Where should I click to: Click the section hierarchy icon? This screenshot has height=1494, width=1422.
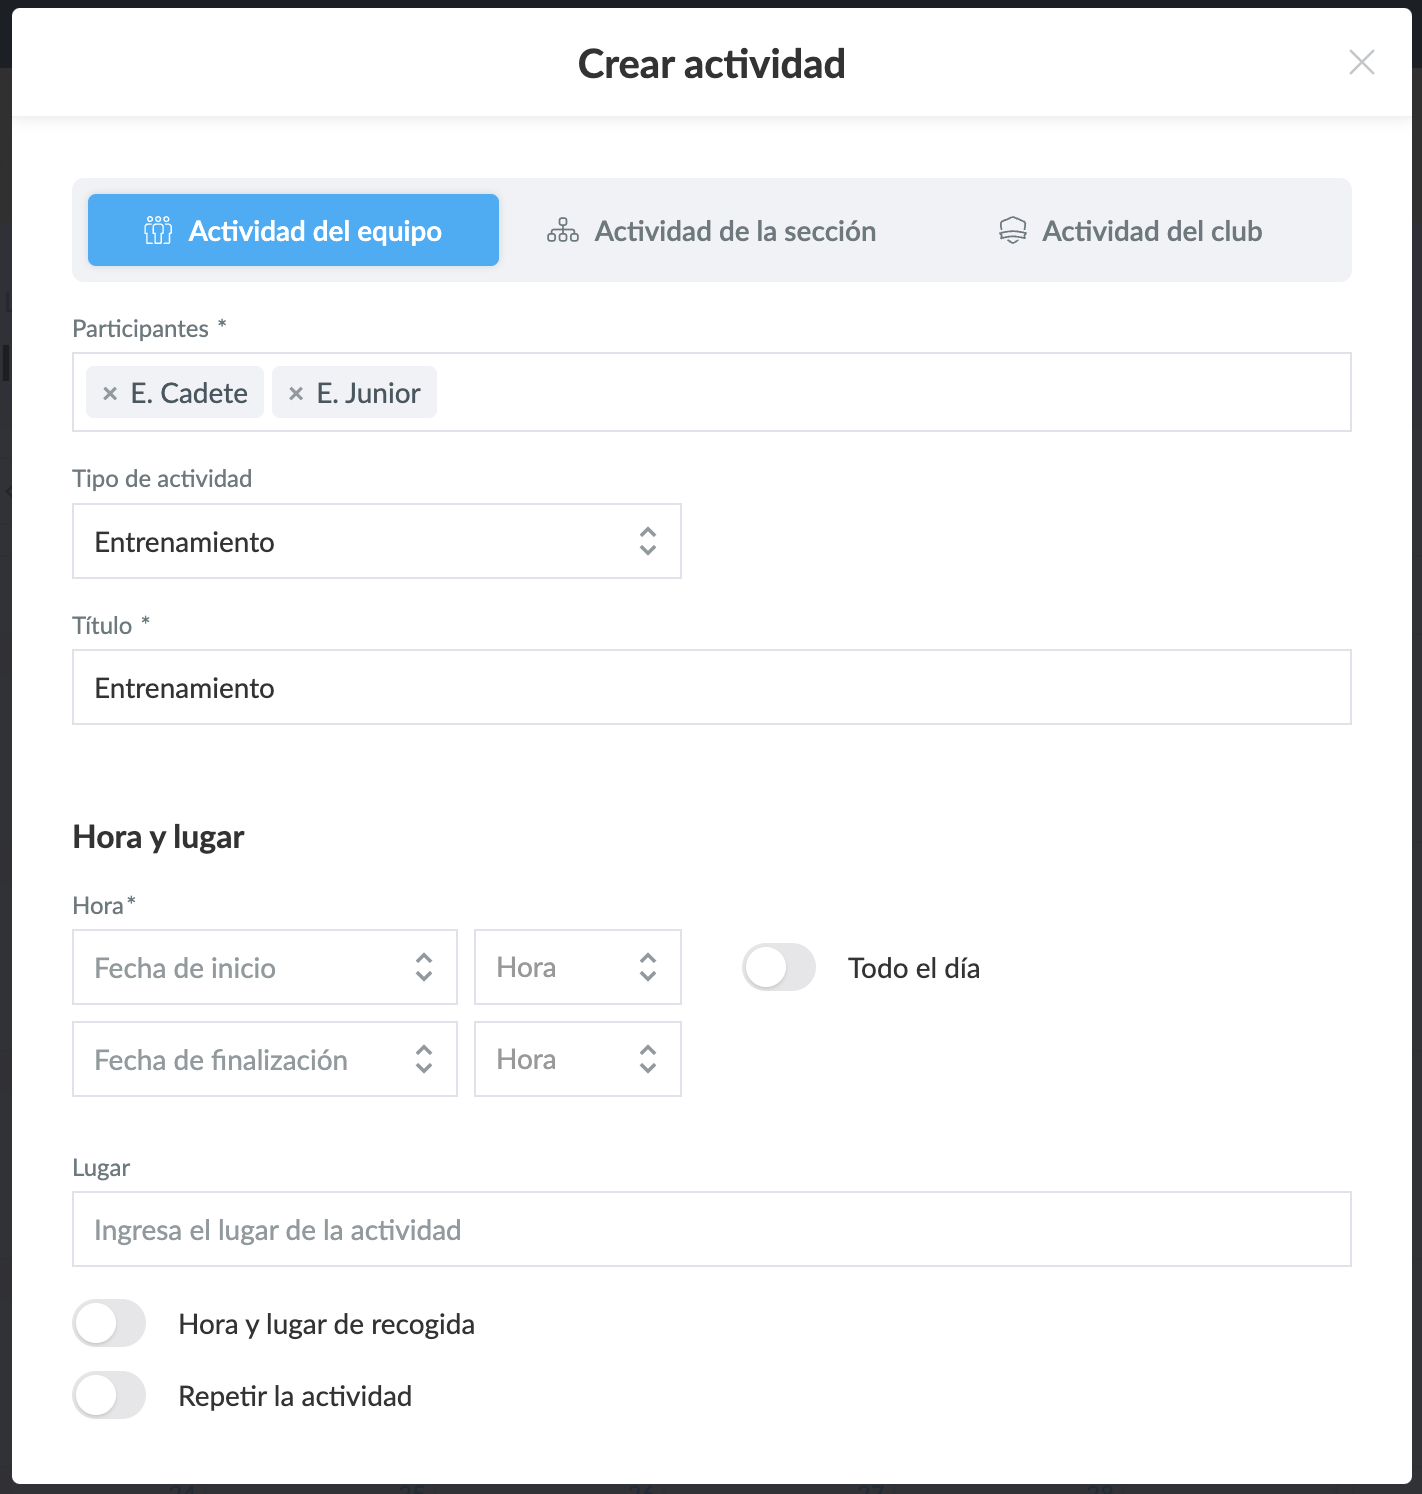(563, 230)
